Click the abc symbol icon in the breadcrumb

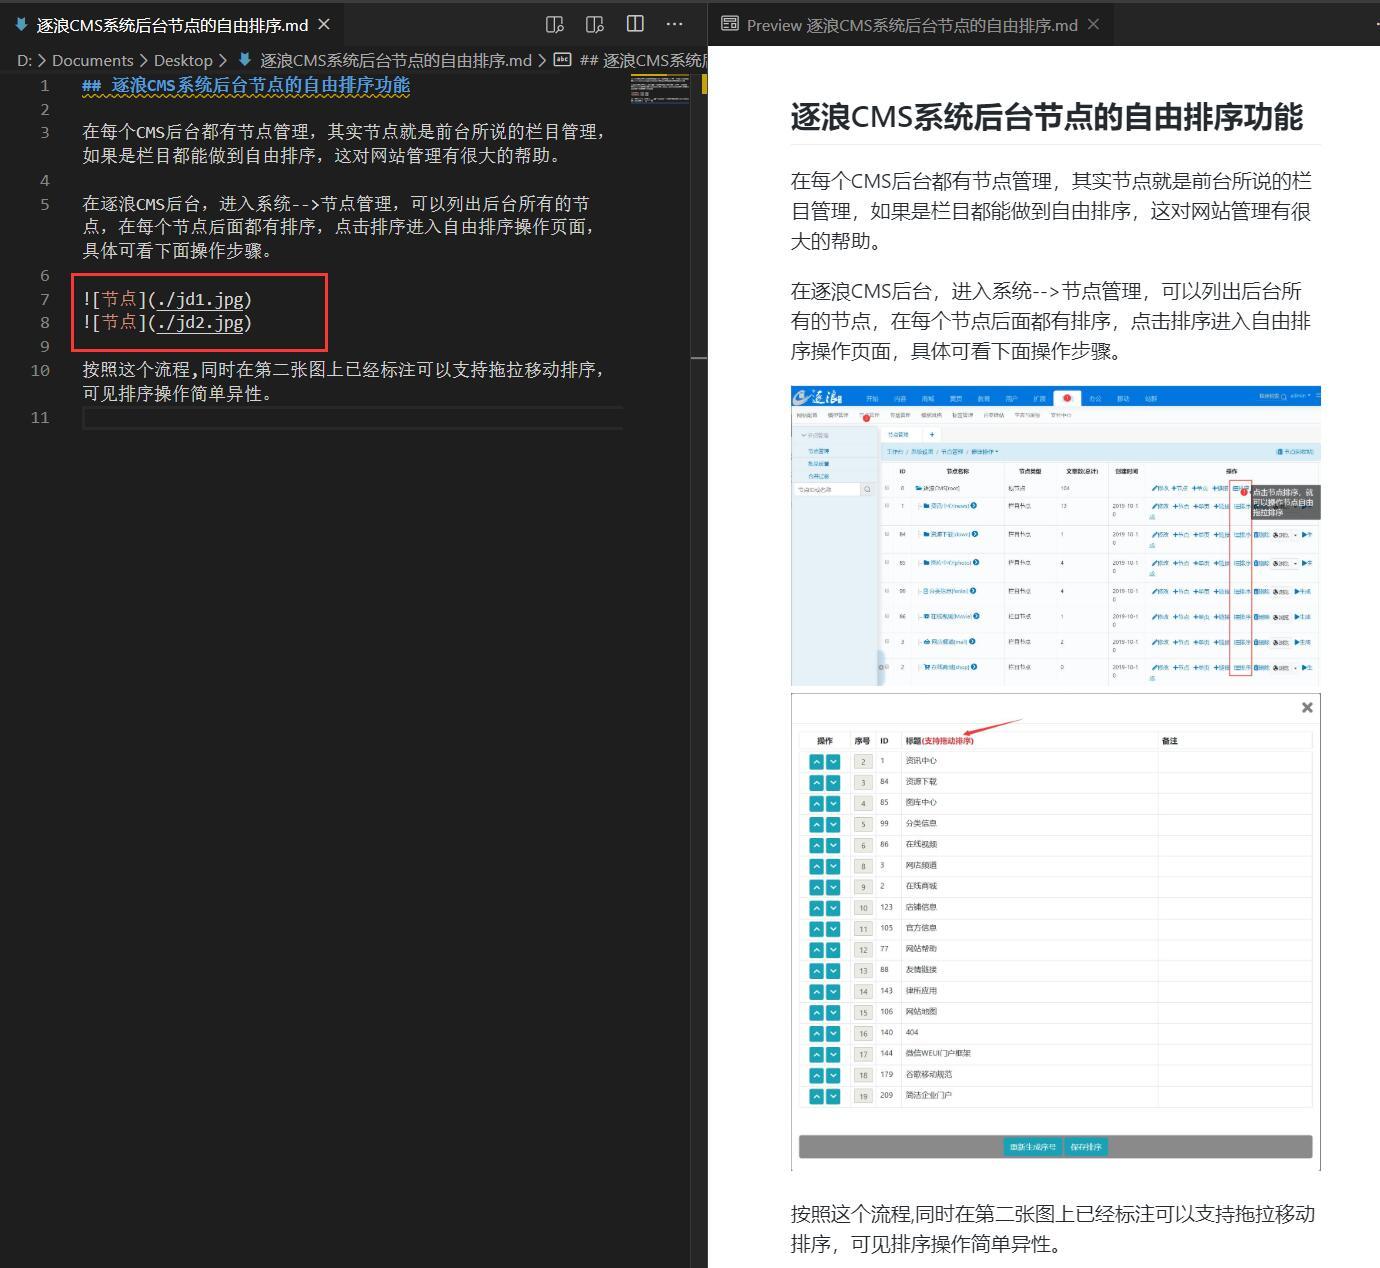click(562, 60)
